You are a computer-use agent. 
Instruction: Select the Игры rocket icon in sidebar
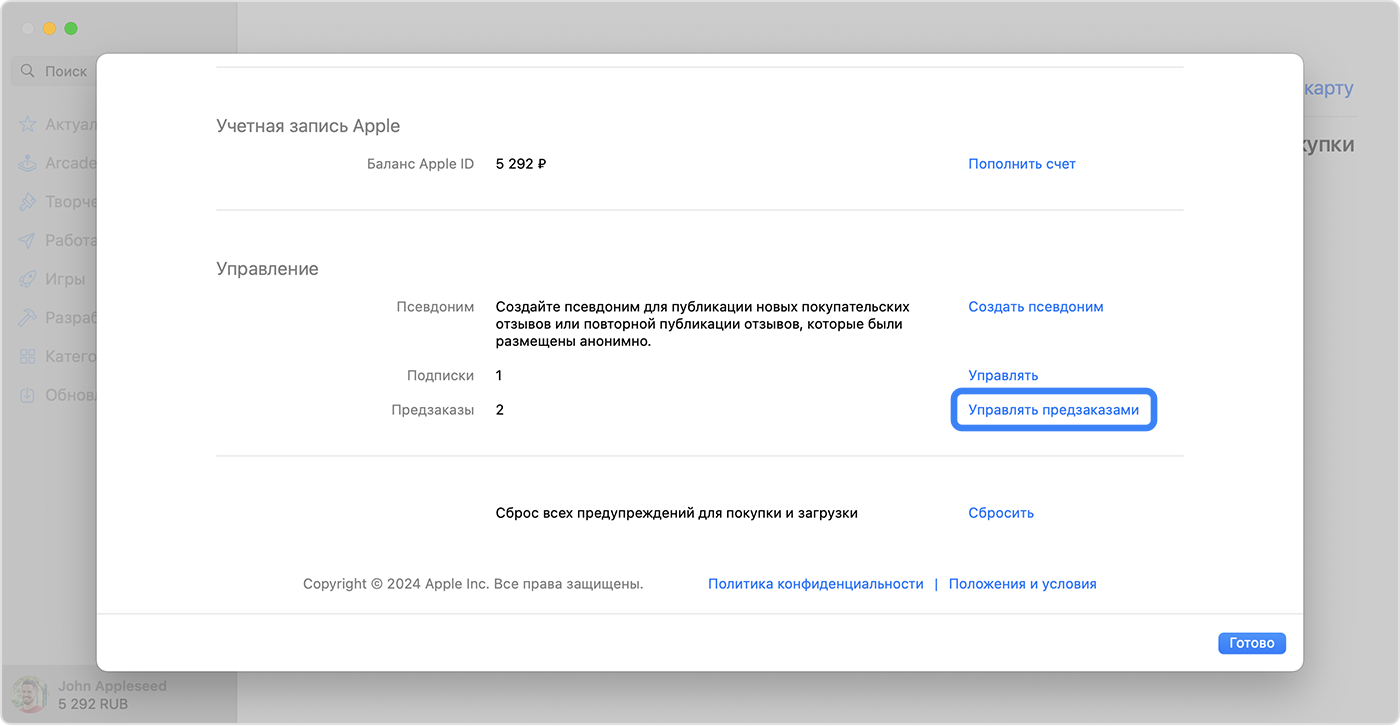(28, 279)
